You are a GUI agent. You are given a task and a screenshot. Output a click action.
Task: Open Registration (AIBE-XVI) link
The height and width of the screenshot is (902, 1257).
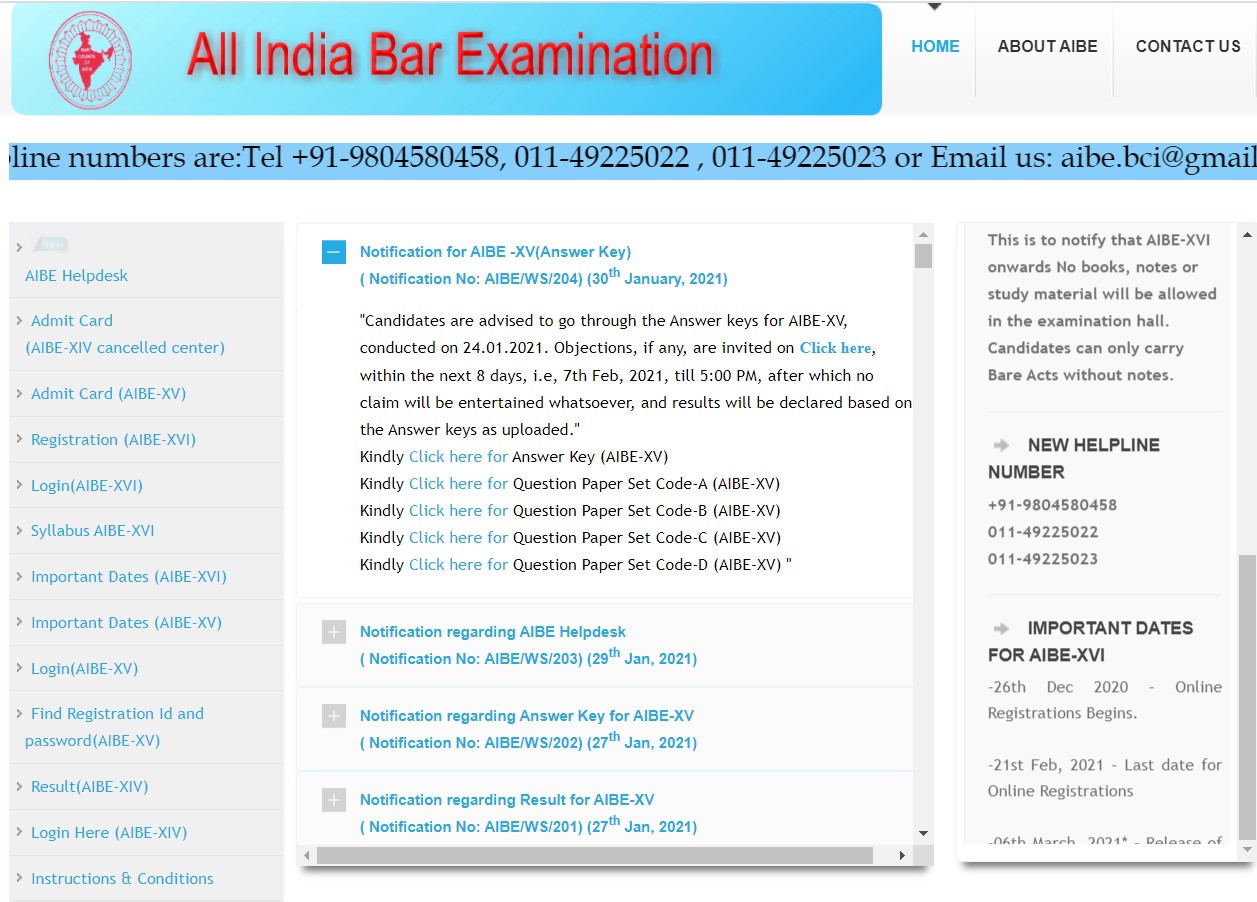tap(113, 440)
